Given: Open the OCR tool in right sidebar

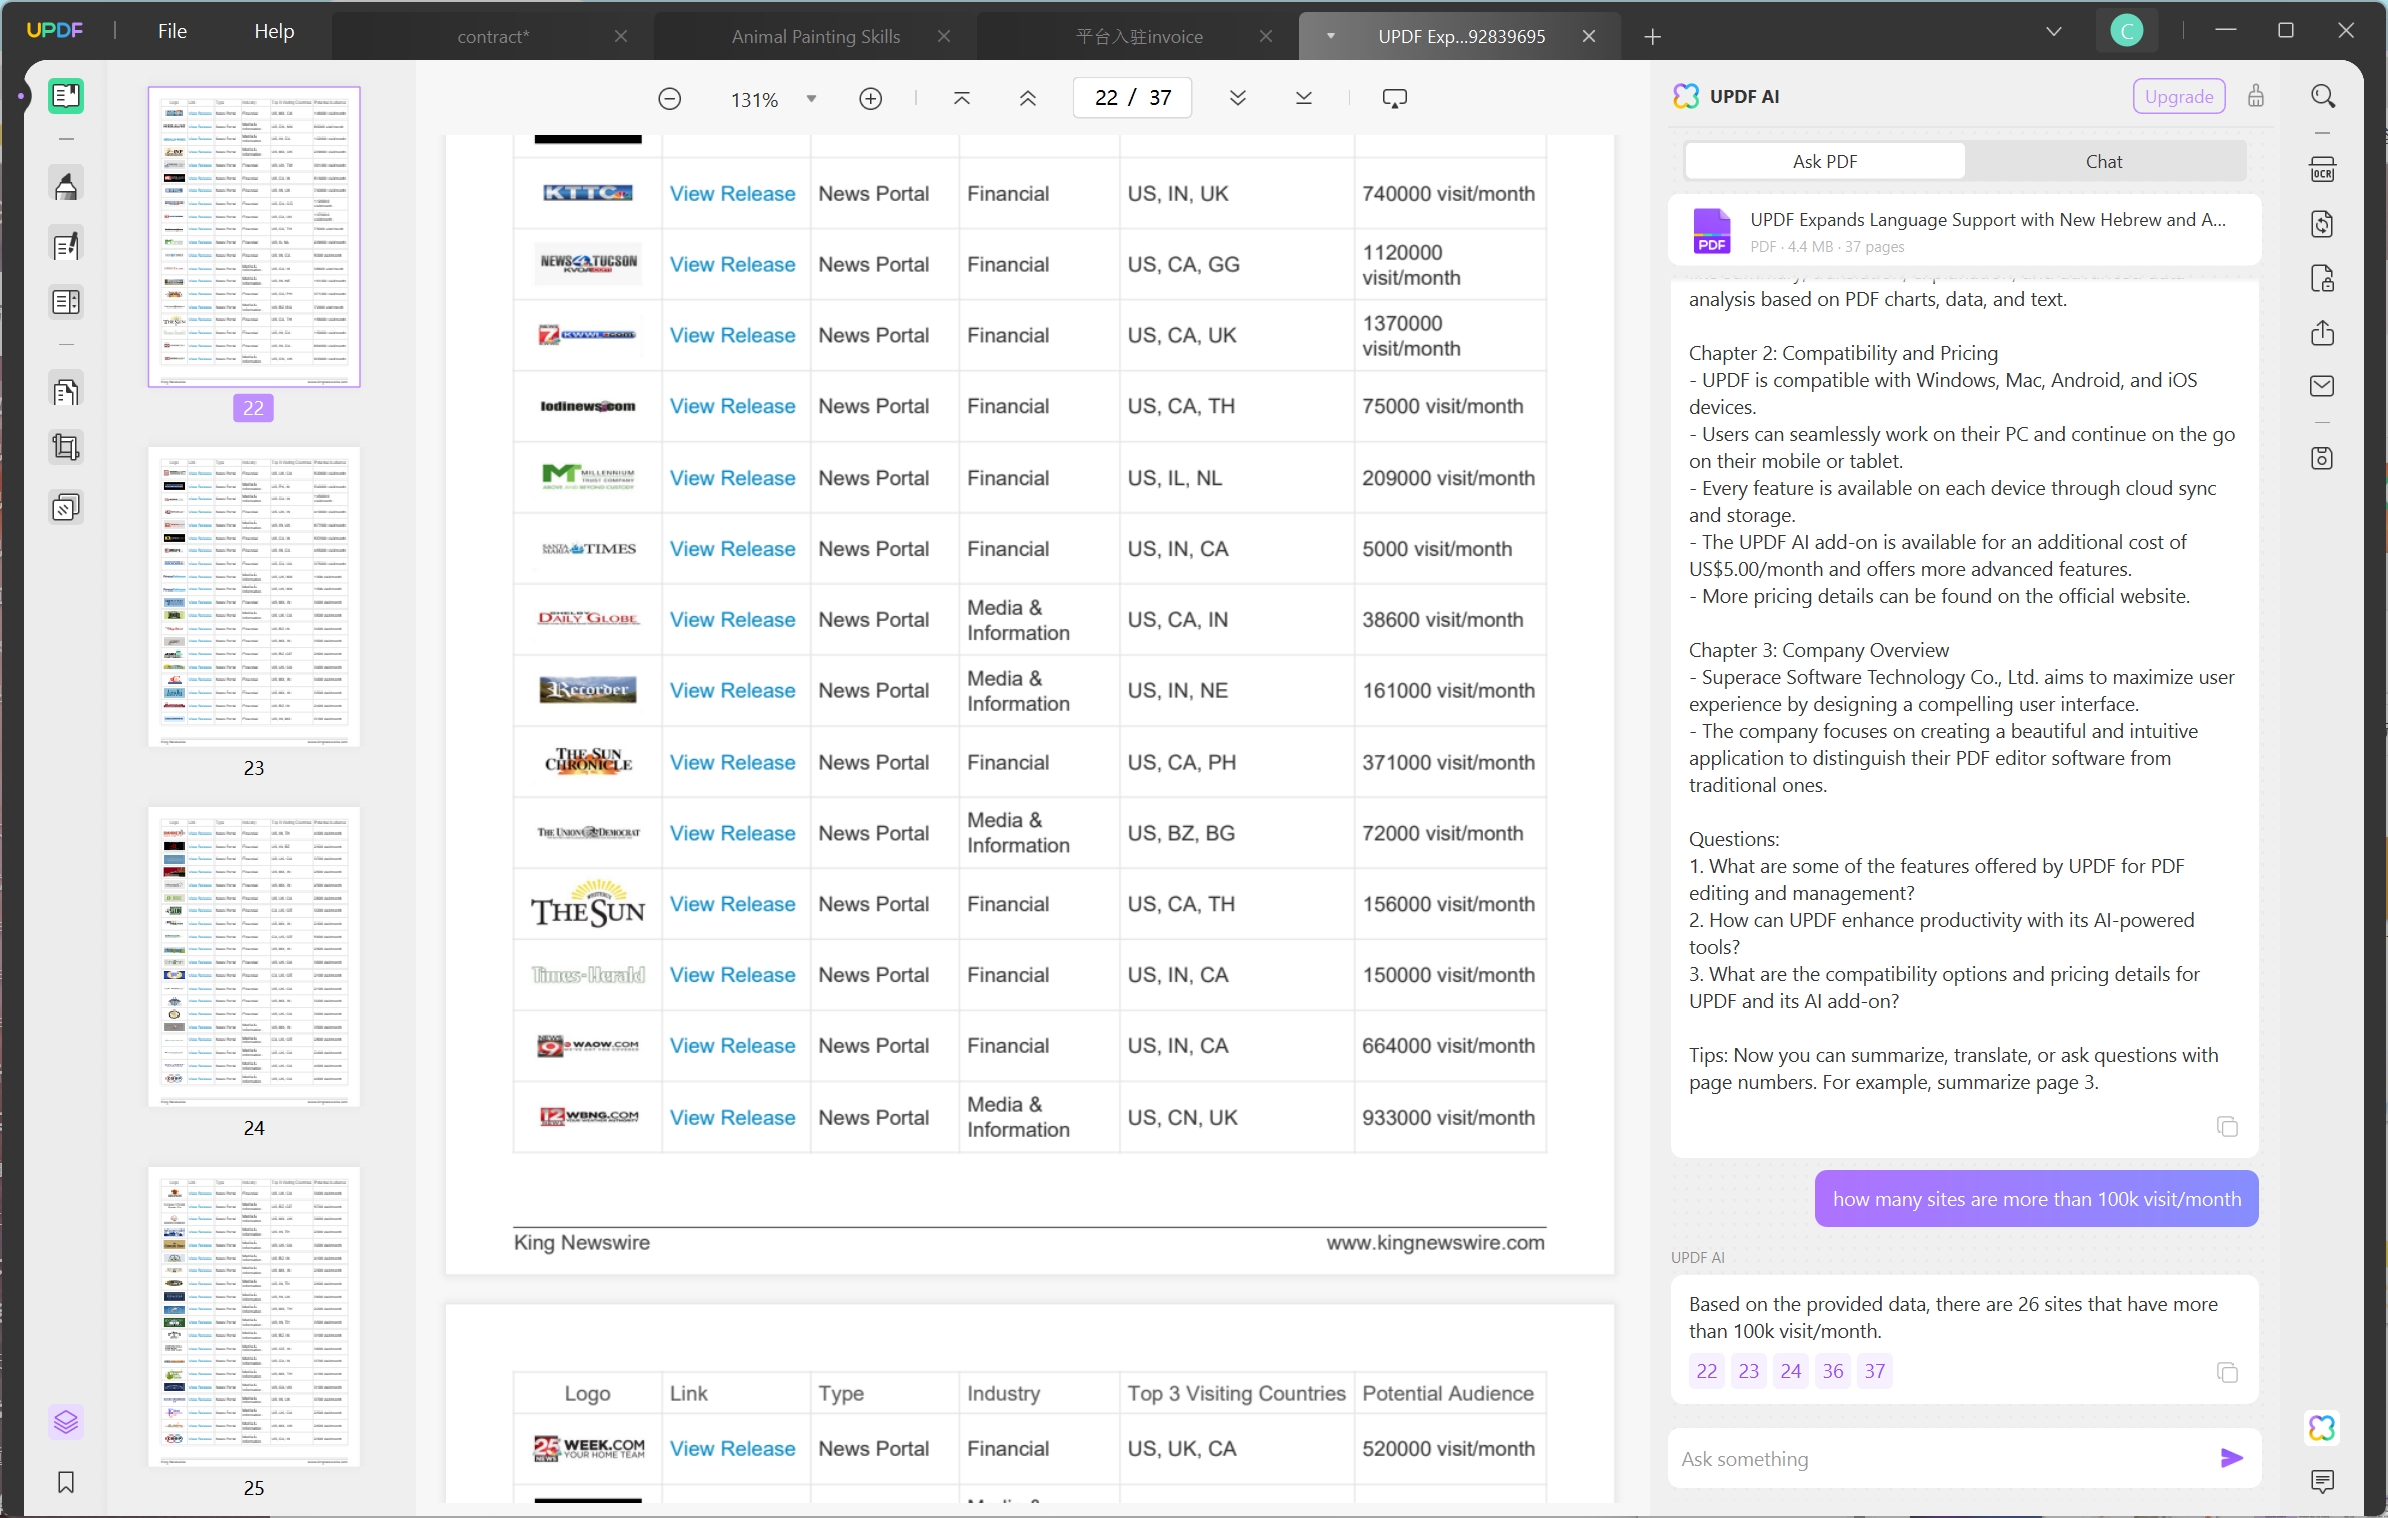Looking at the screenshot, I should (2322, 169).
